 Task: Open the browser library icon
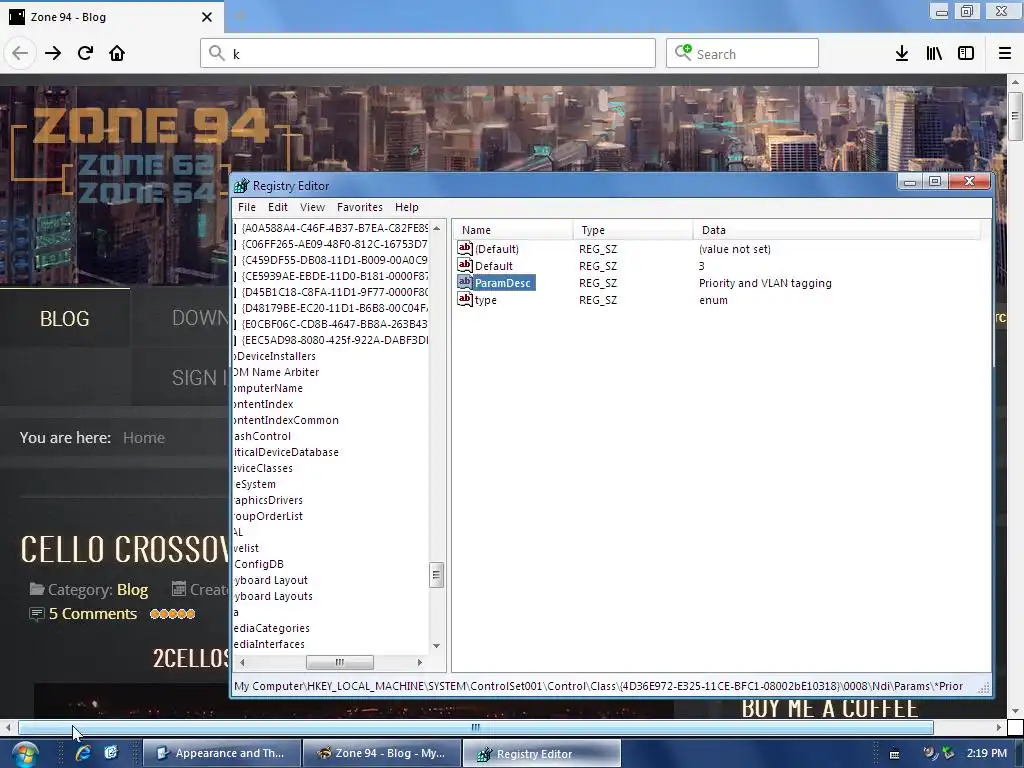[934, 53]
